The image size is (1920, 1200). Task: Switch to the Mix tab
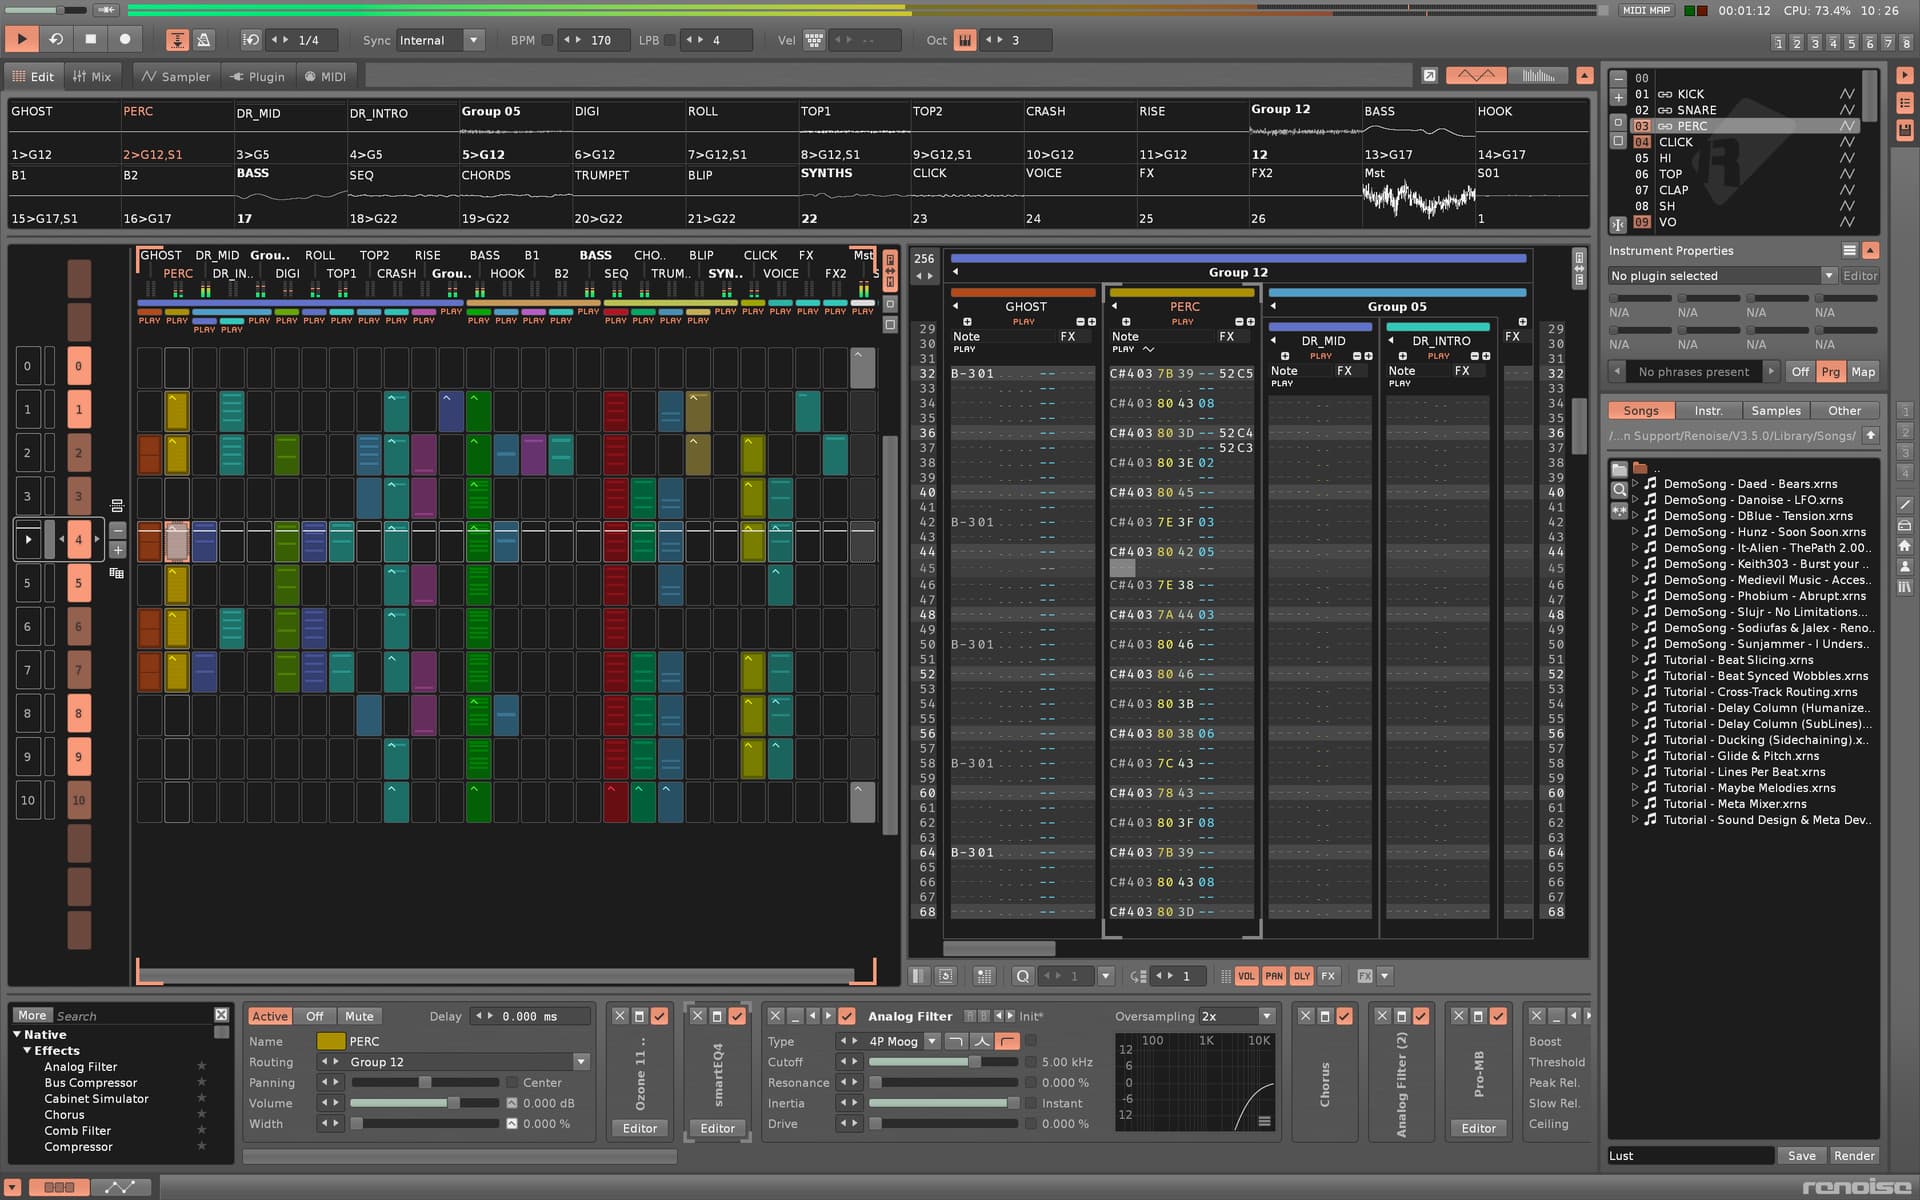pos(92,76)
